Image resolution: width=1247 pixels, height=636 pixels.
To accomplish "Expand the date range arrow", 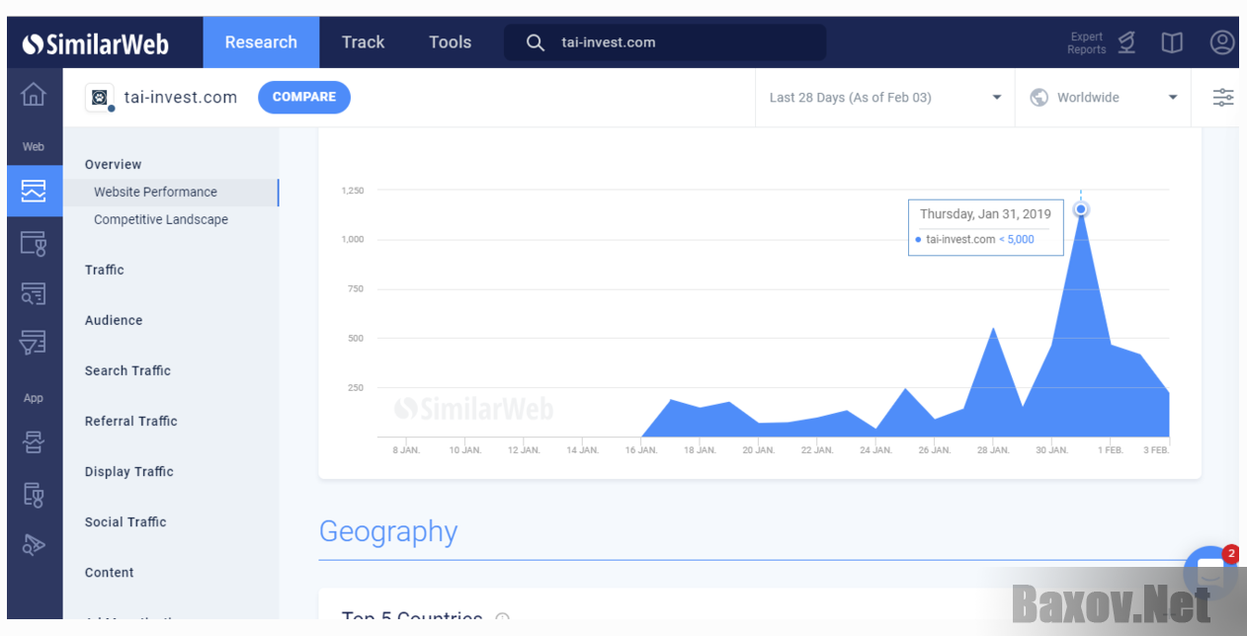I will (x=996, y=97).
